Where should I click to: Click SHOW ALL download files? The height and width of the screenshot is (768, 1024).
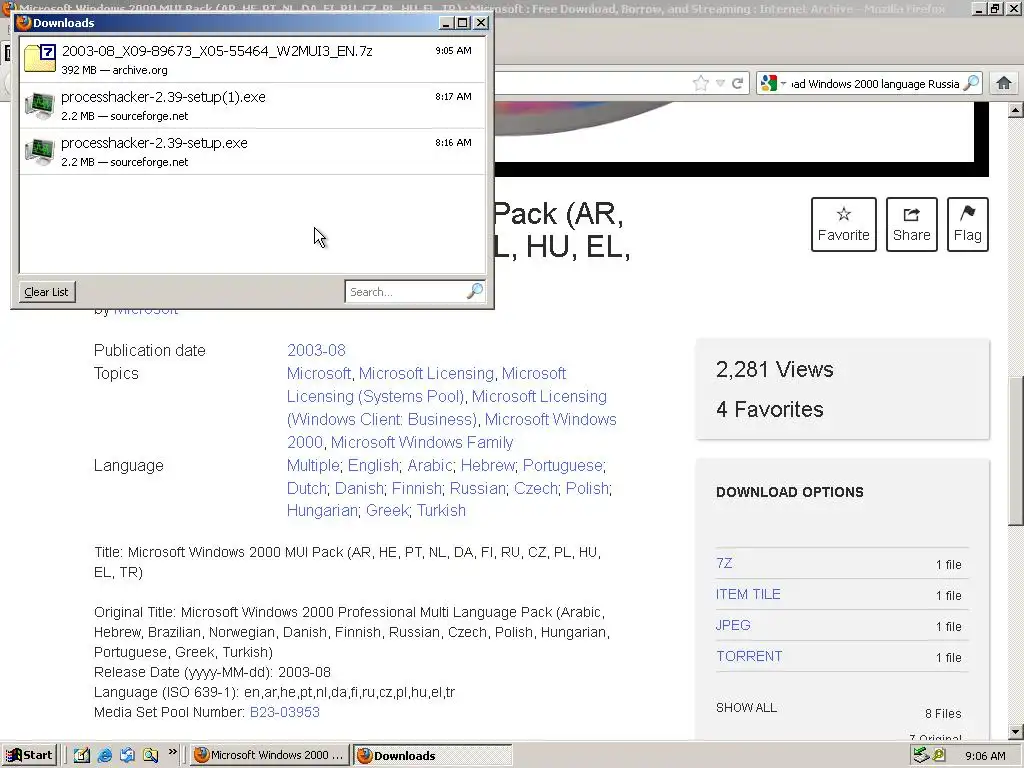pyautogui.click(x=746, y=708)
